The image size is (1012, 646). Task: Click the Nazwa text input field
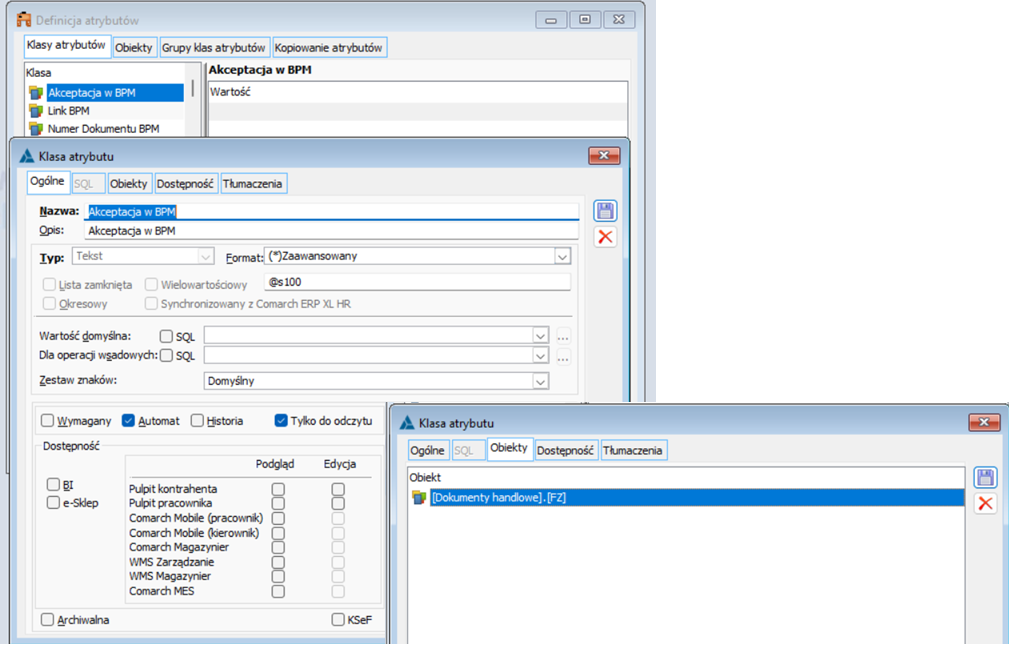(330, 211)
